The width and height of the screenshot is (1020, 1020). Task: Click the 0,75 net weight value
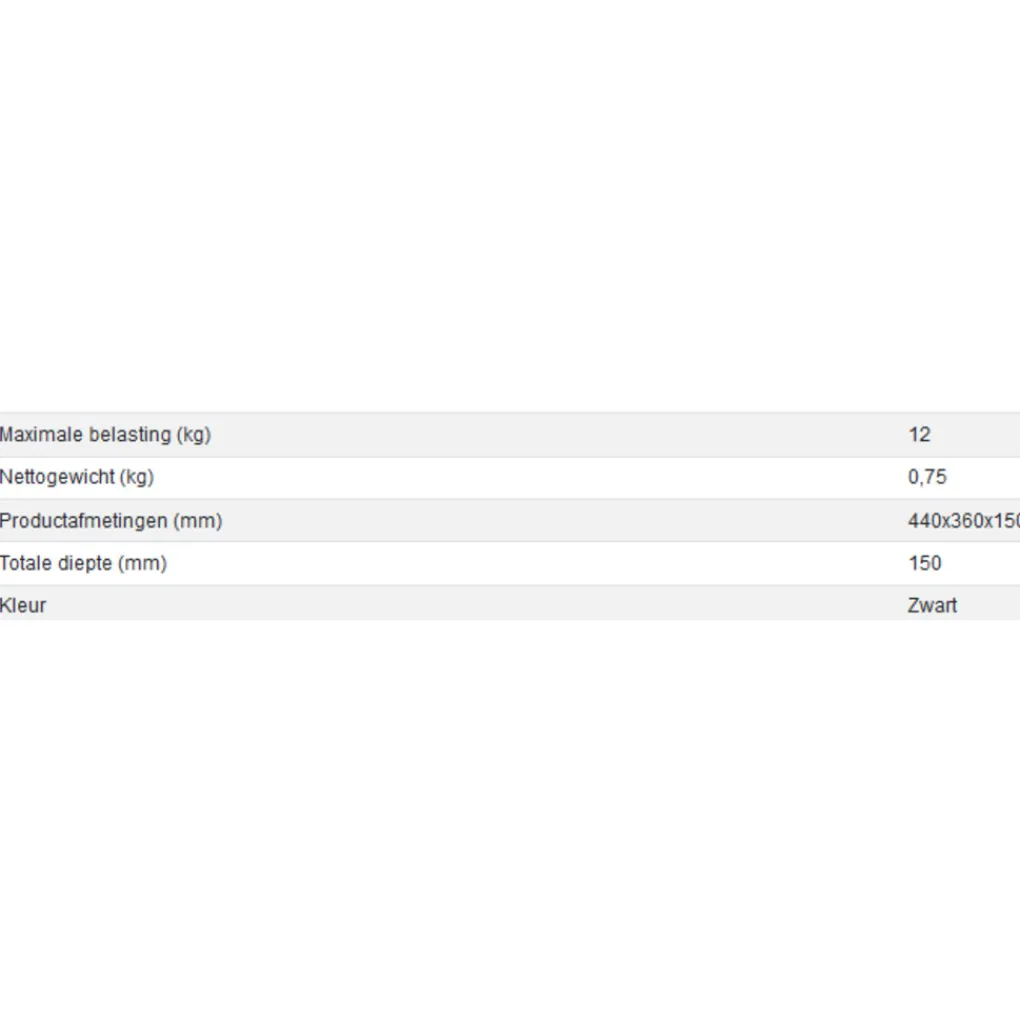pyautogui.click(x=927, y=478)
